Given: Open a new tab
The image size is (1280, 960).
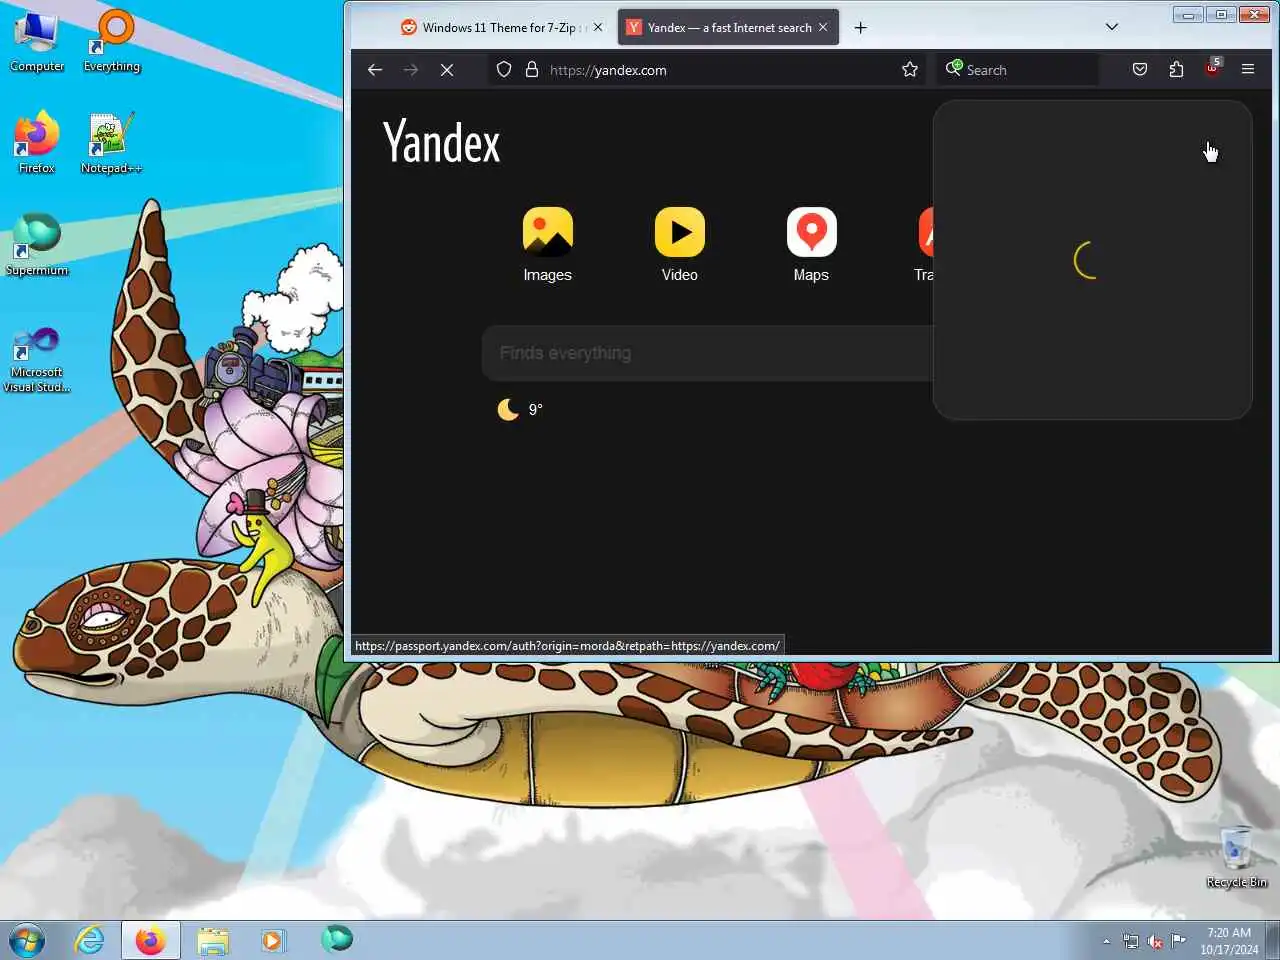Looking at the screenshot, I should pos(860,28).
